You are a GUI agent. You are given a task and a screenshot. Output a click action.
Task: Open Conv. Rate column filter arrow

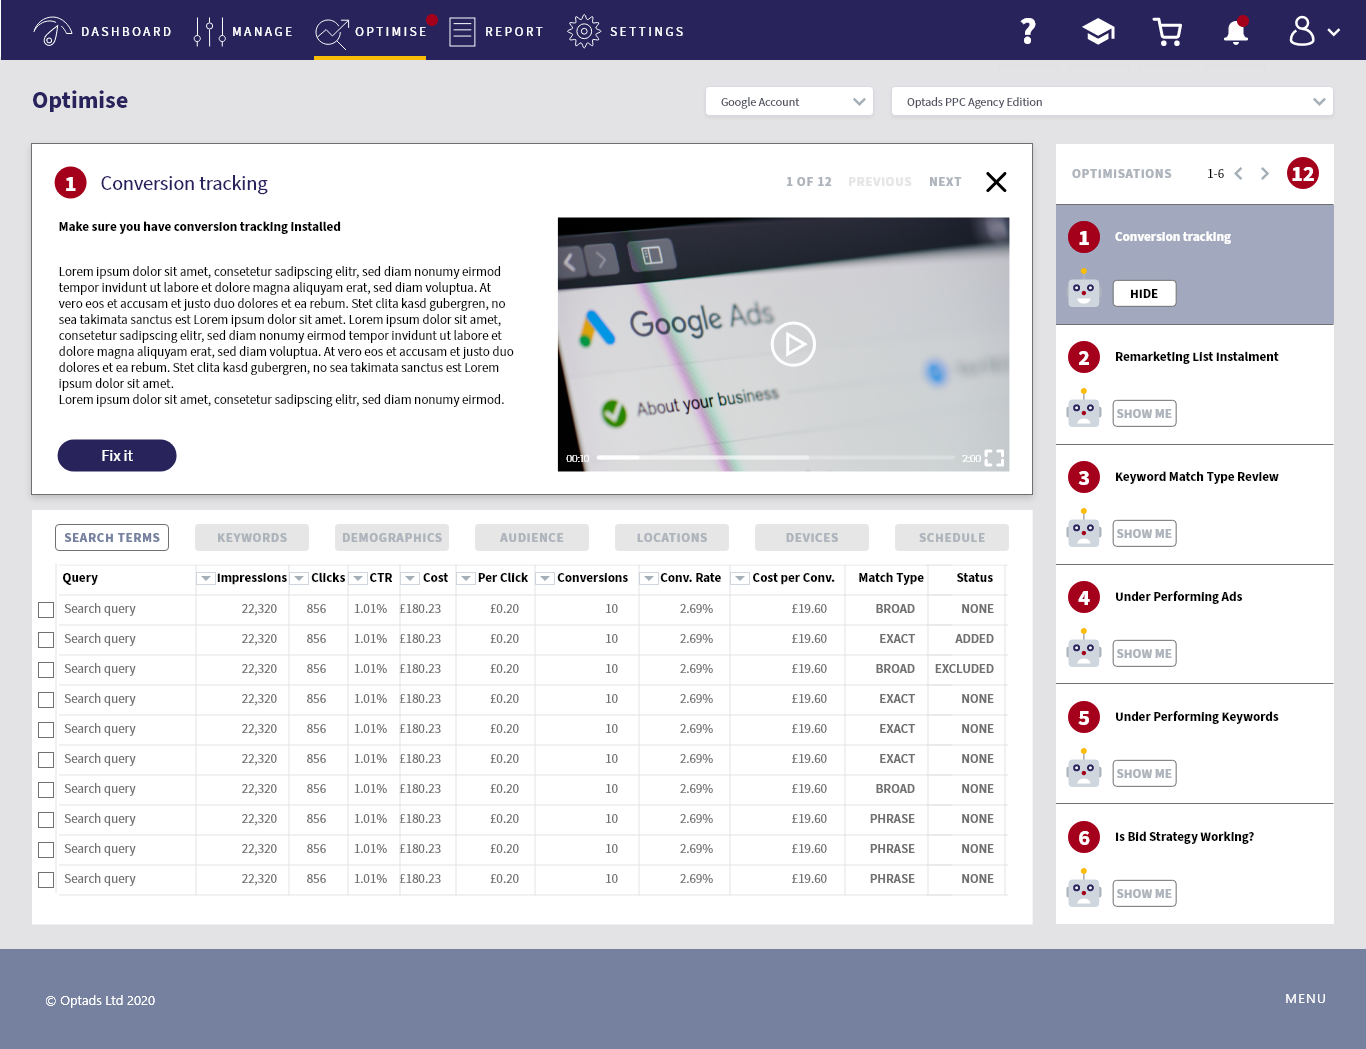point(649,578)
